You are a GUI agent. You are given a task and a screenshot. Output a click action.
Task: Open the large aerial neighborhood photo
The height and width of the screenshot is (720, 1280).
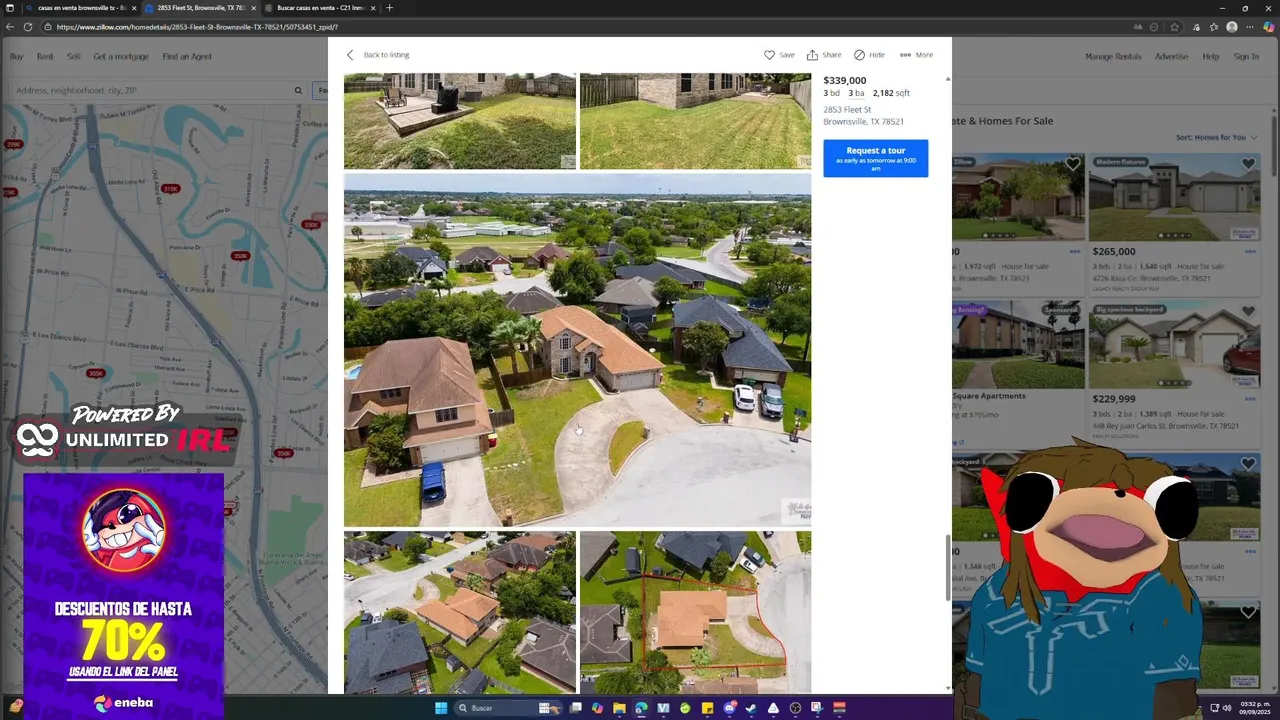point(577,350)
